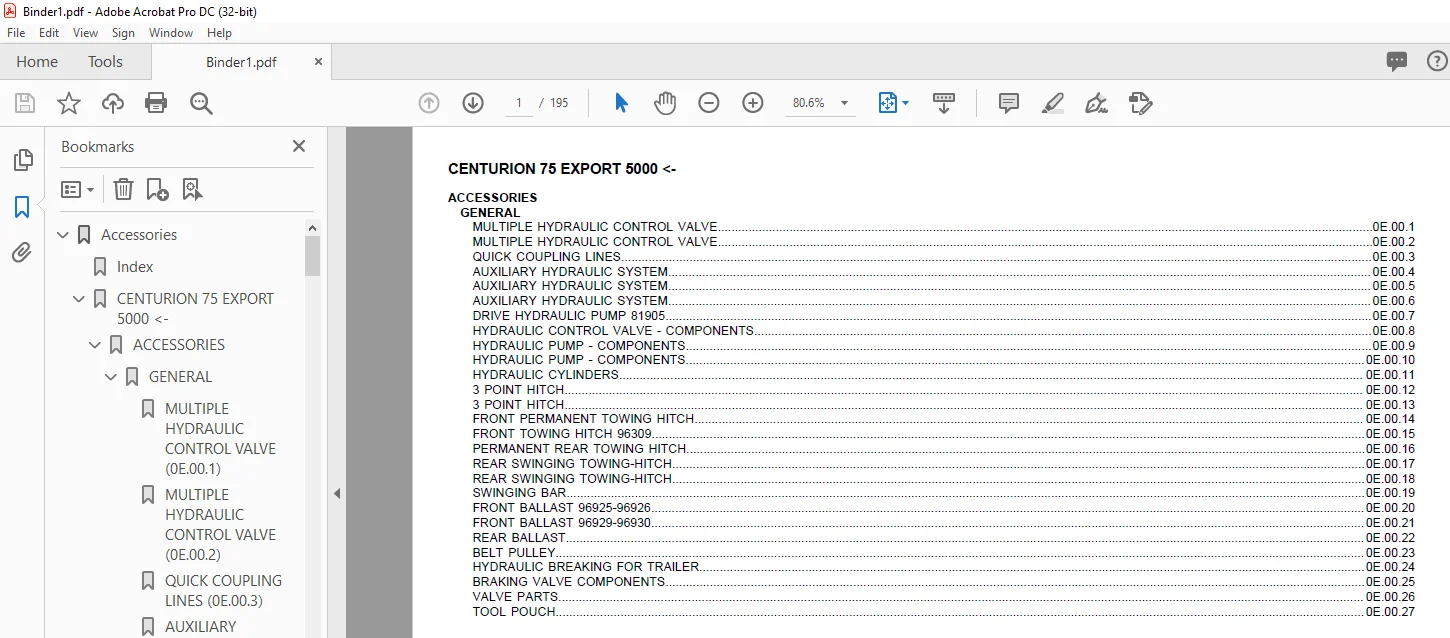Click QUICK COUPLING LINES entry in document

[x=547, y=256]
